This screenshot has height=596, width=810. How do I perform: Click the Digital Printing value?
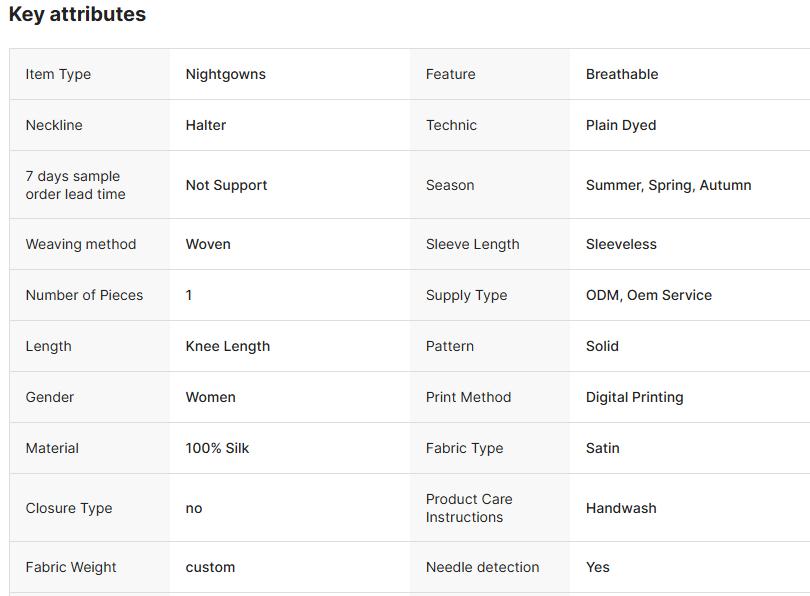pyautogui.click(x=635, y=397)
